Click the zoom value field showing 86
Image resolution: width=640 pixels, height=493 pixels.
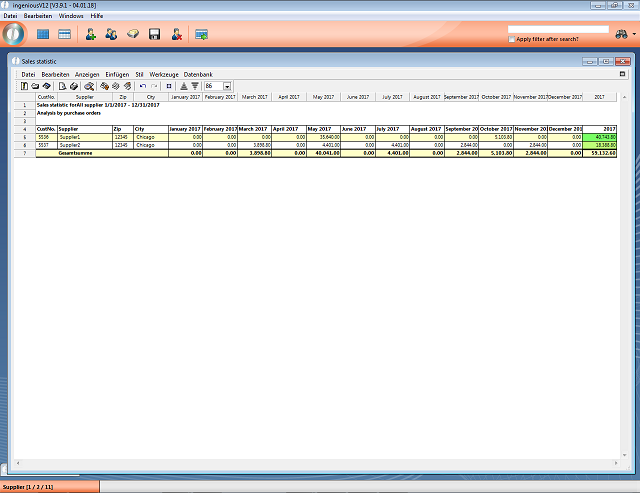[213, 87]
